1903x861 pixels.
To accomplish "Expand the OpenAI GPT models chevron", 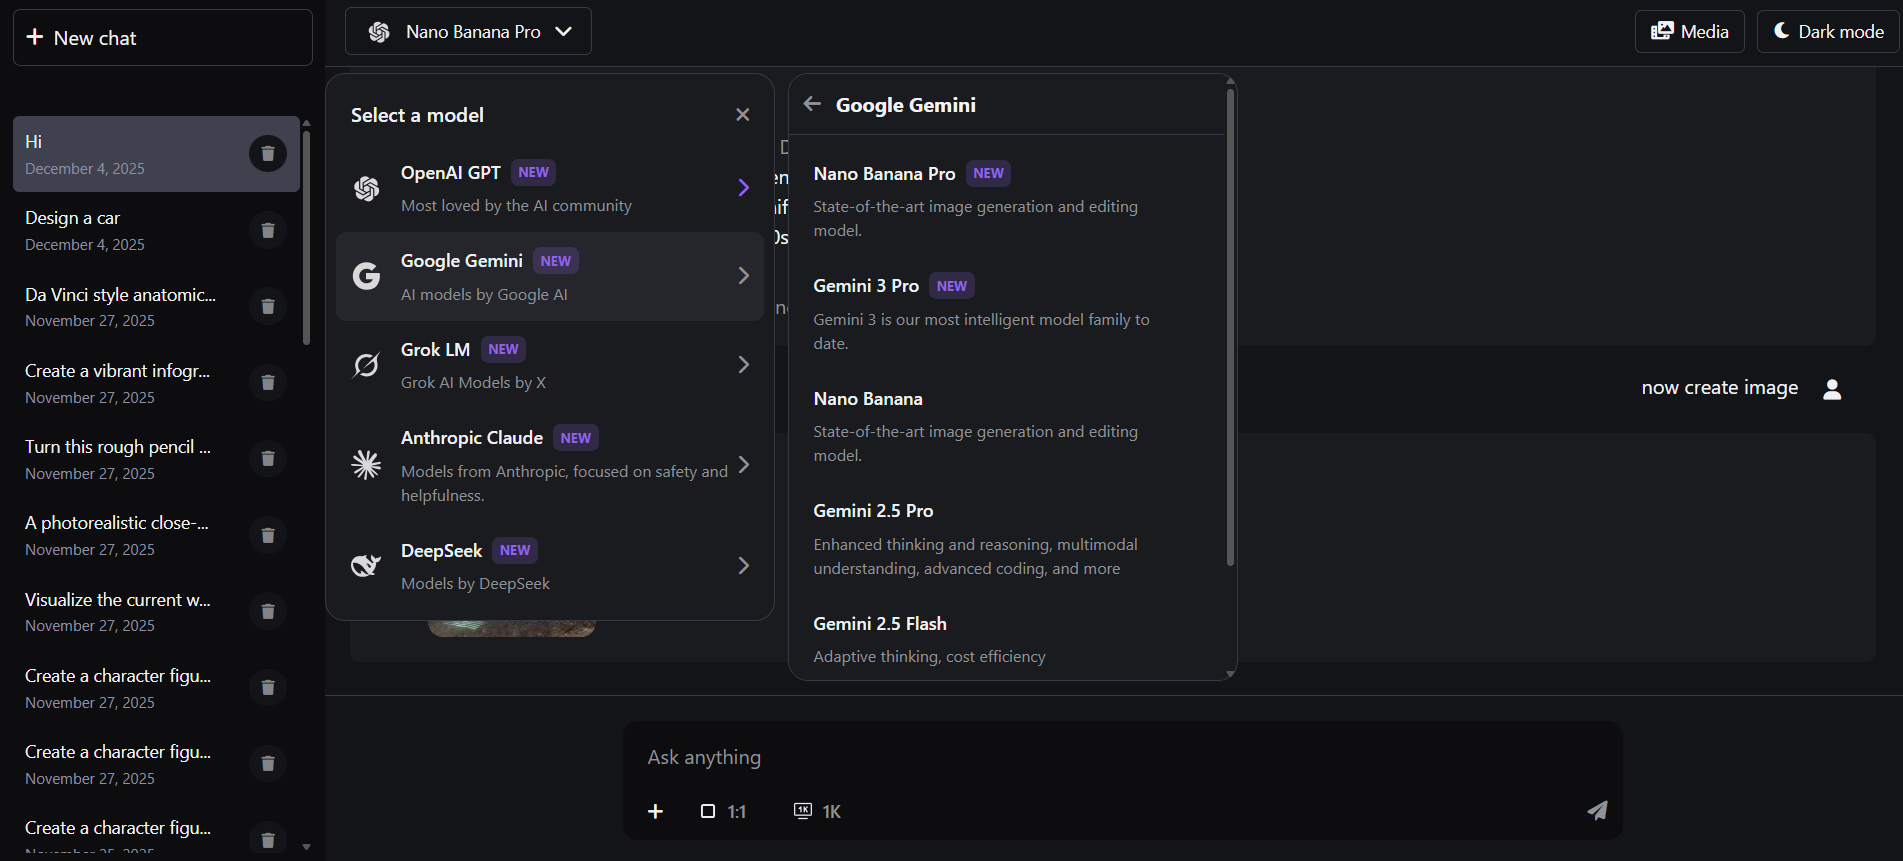I will pyautogui.click(x=744, y=188).
